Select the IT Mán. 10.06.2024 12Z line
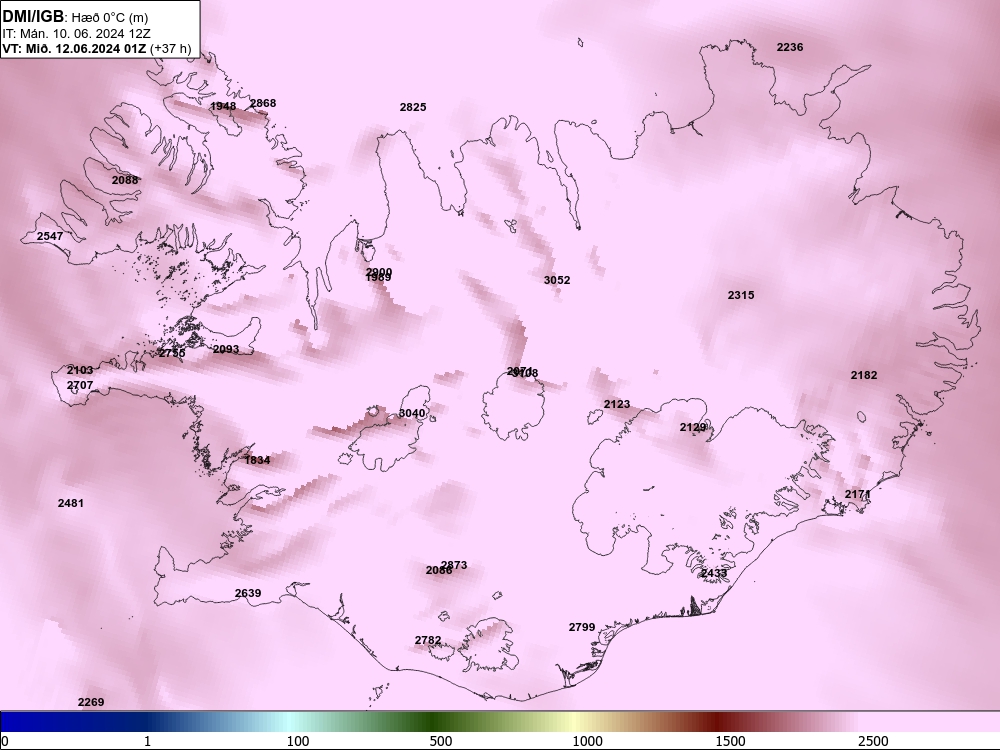This screenshot has width=1000, height=750. tap(77, 34)
